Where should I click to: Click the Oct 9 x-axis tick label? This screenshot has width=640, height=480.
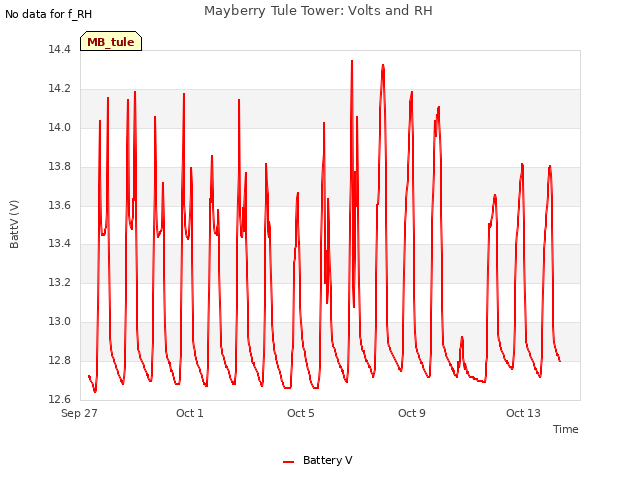coord(411,413)
